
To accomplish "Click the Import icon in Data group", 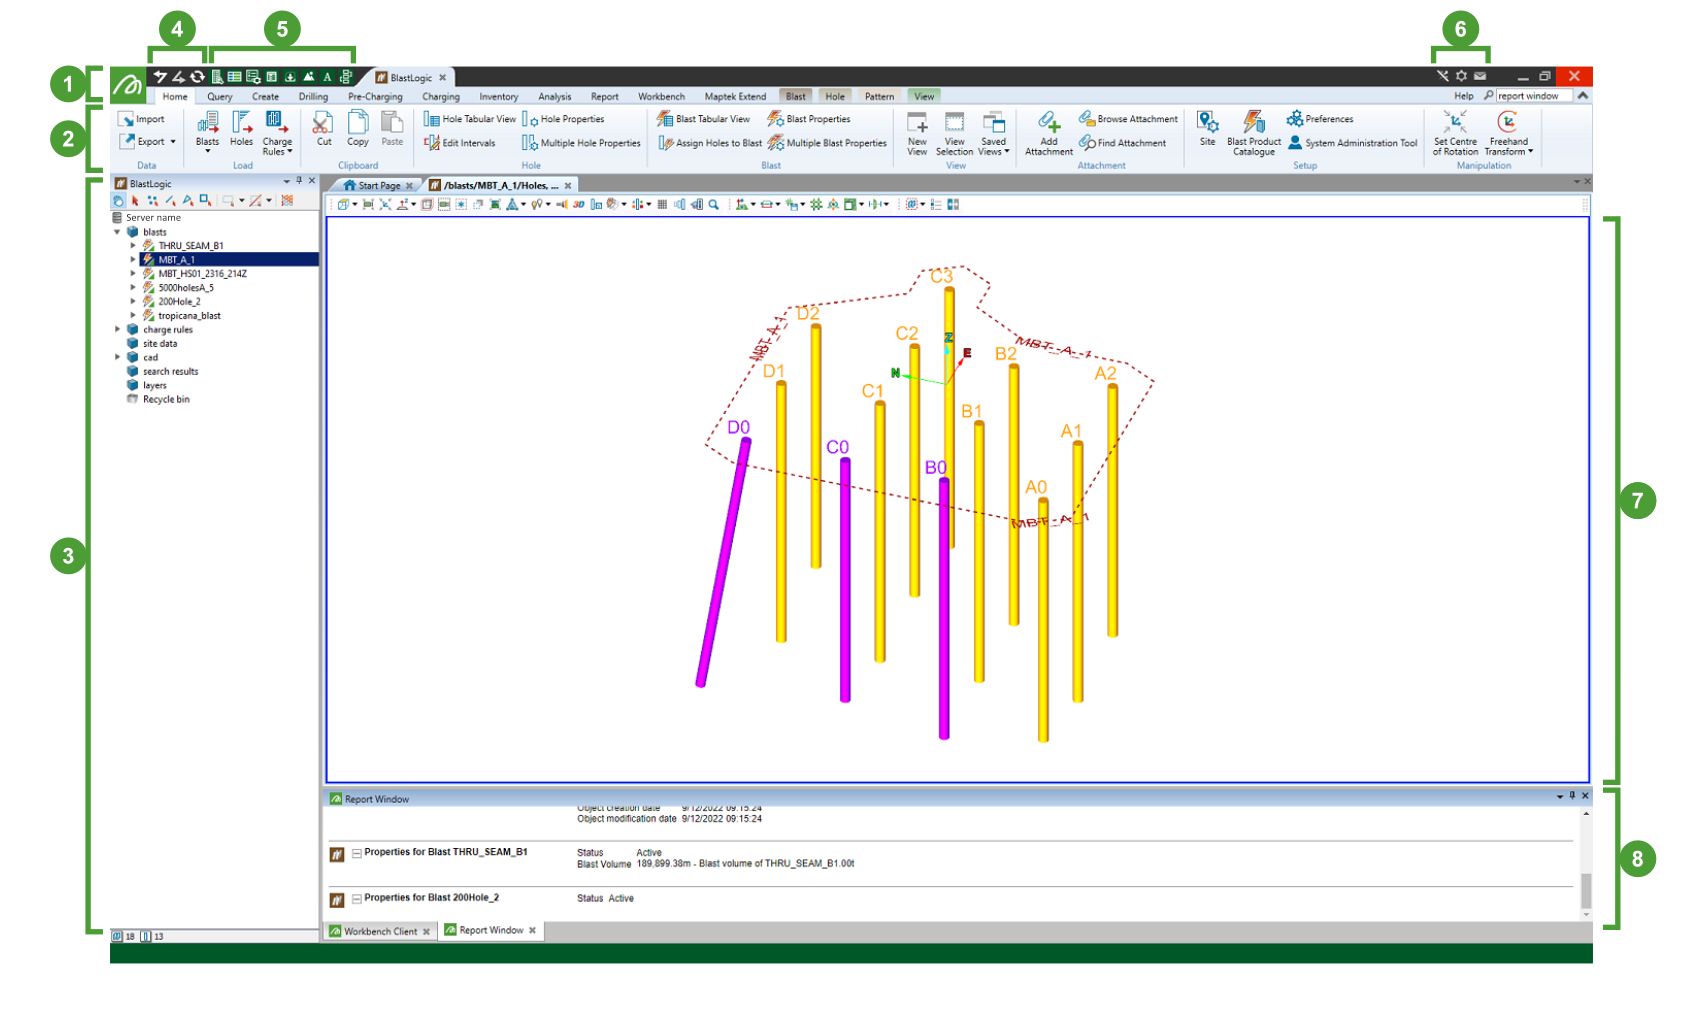I will coord(126,119).
